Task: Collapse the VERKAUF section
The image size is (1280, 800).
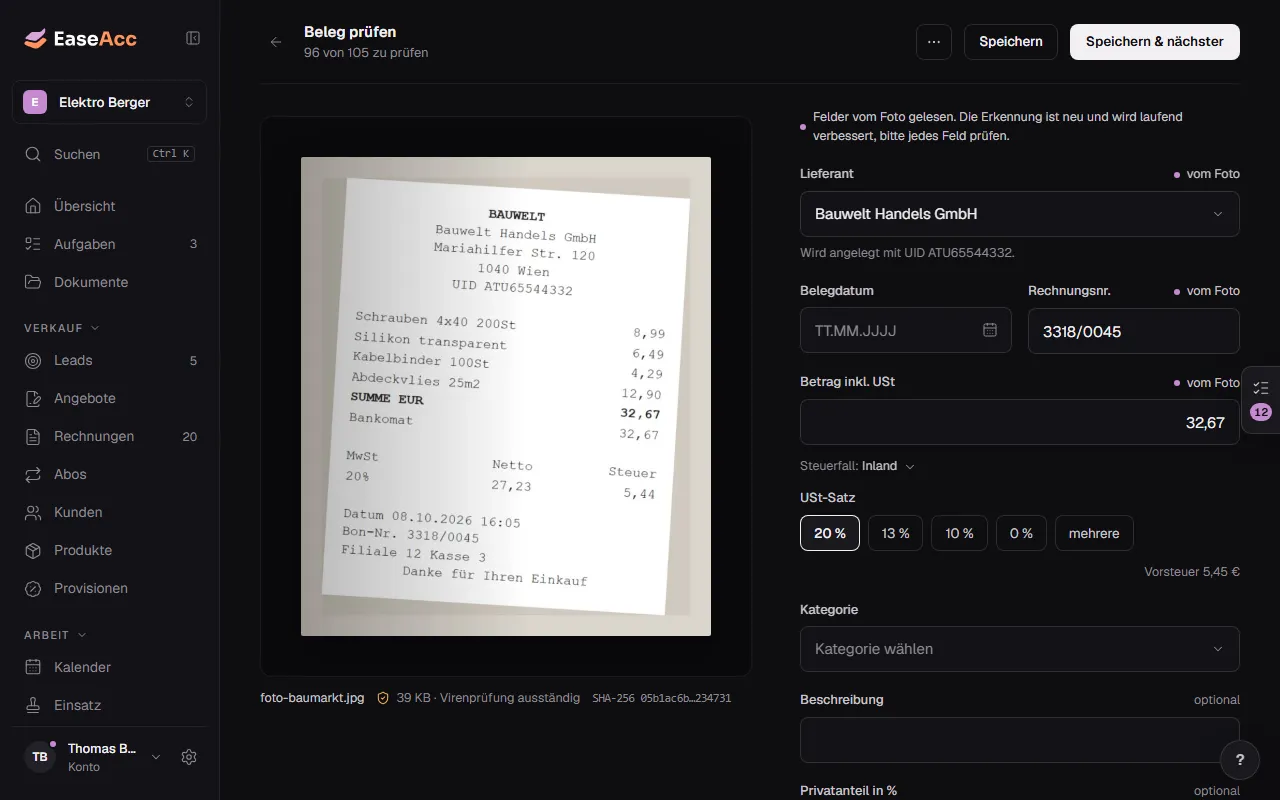Action: pos(62,327)
